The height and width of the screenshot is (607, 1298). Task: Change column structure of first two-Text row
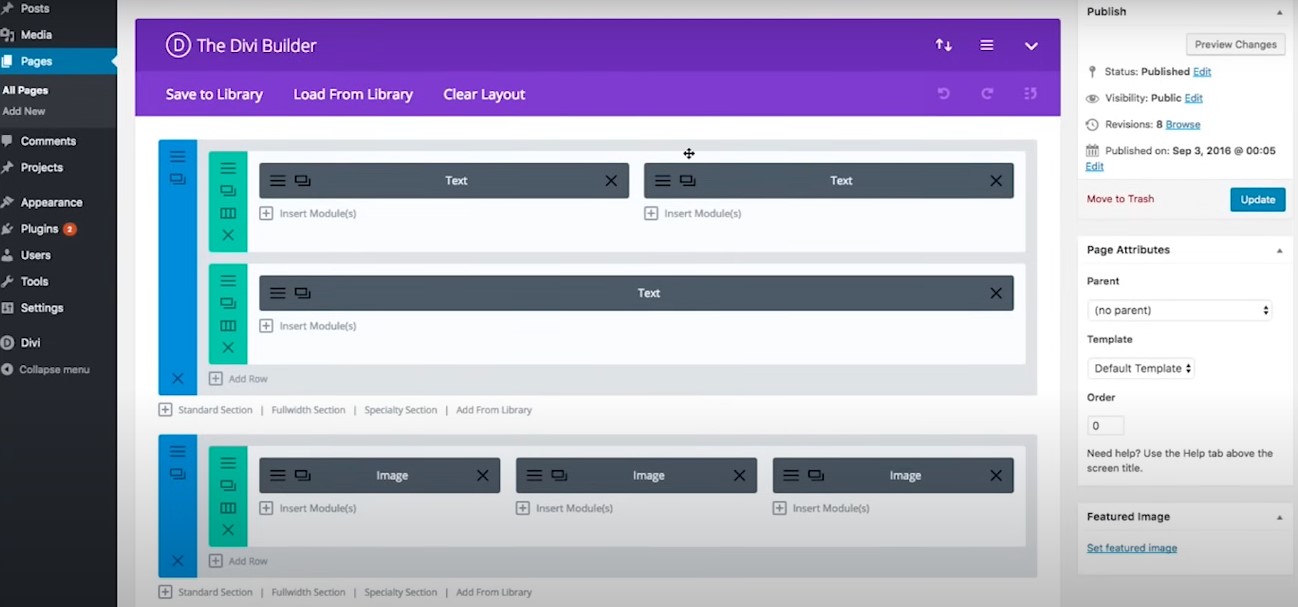[x=228, y=213]
